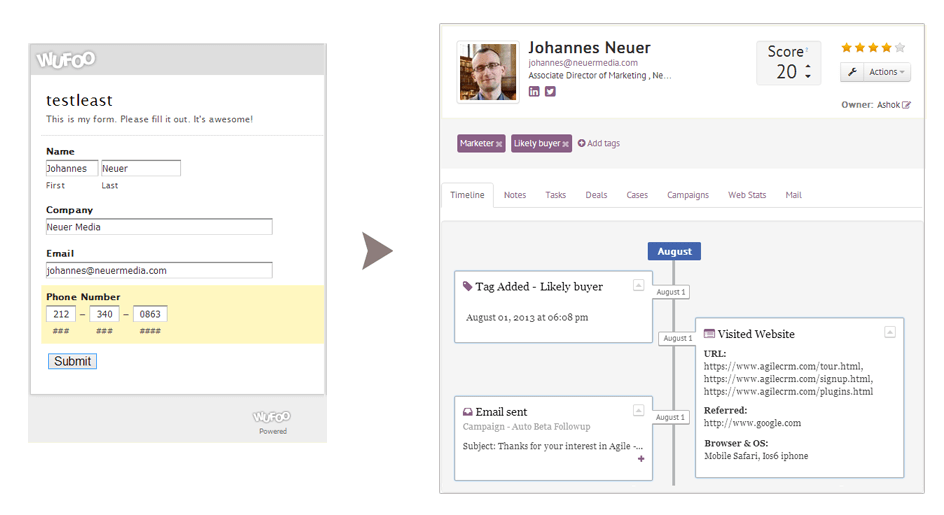Set rating to the second star
The image size is (944, 515).
[x=860, y=48]
